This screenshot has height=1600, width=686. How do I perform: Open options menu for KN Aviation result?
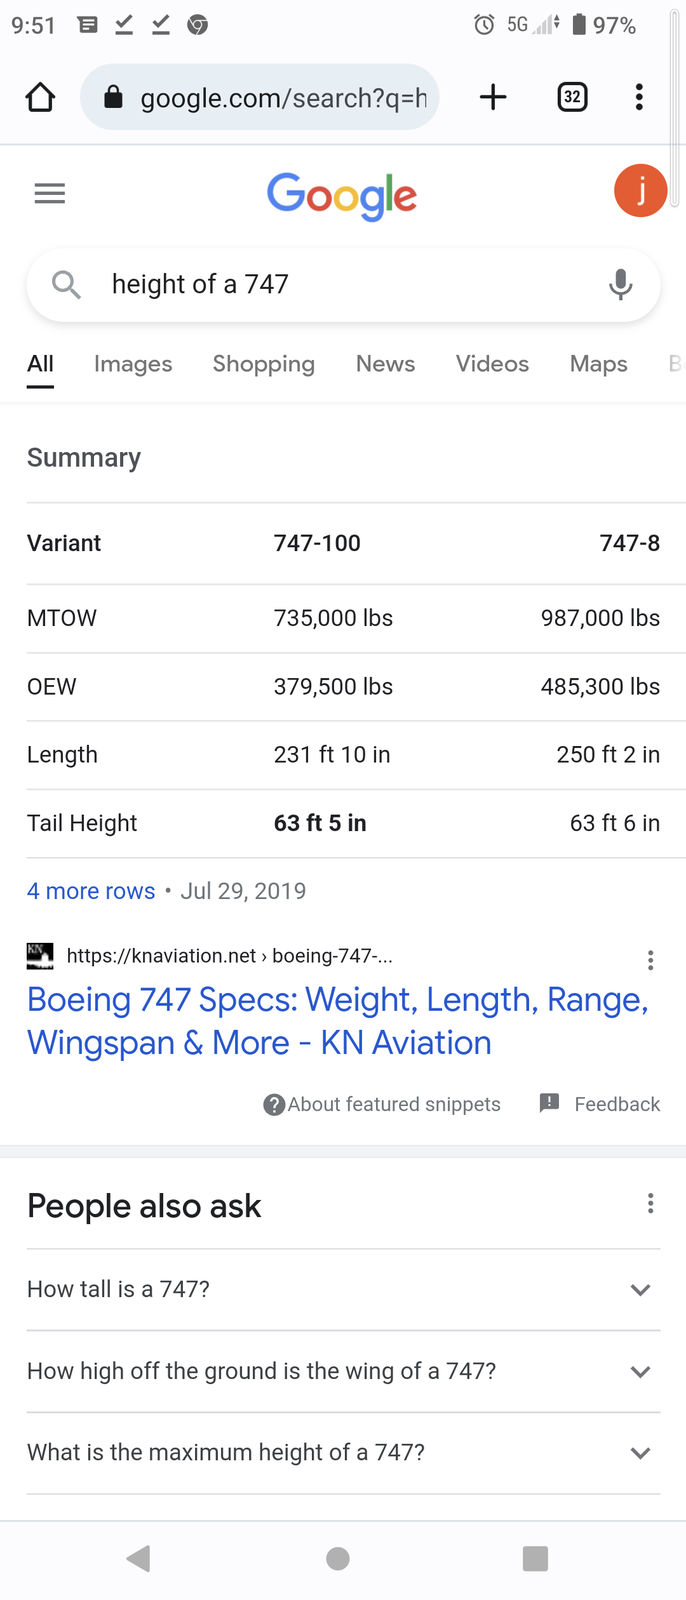(651, 960)
